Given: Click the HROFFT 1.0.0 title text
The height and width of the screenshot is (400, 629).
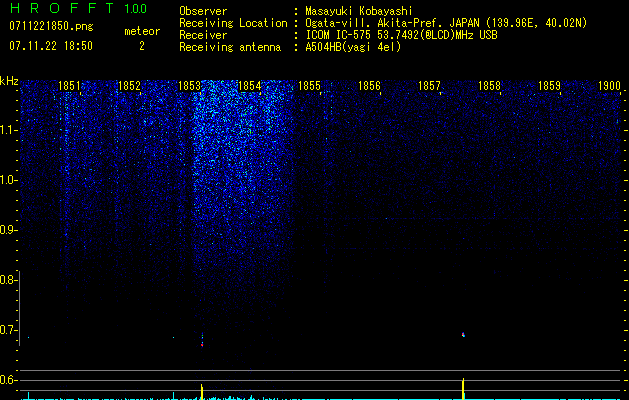Looking at the screenshot, I should pos(79,8).
